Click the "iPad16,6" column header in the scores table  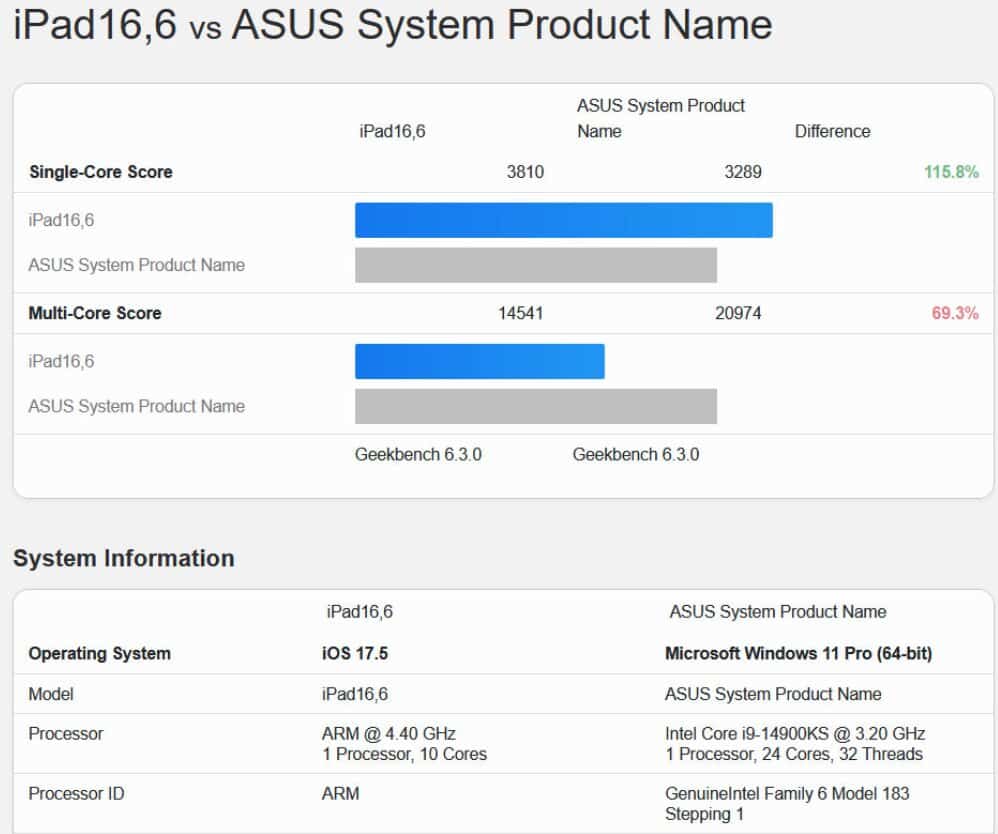tap(393, 131)
